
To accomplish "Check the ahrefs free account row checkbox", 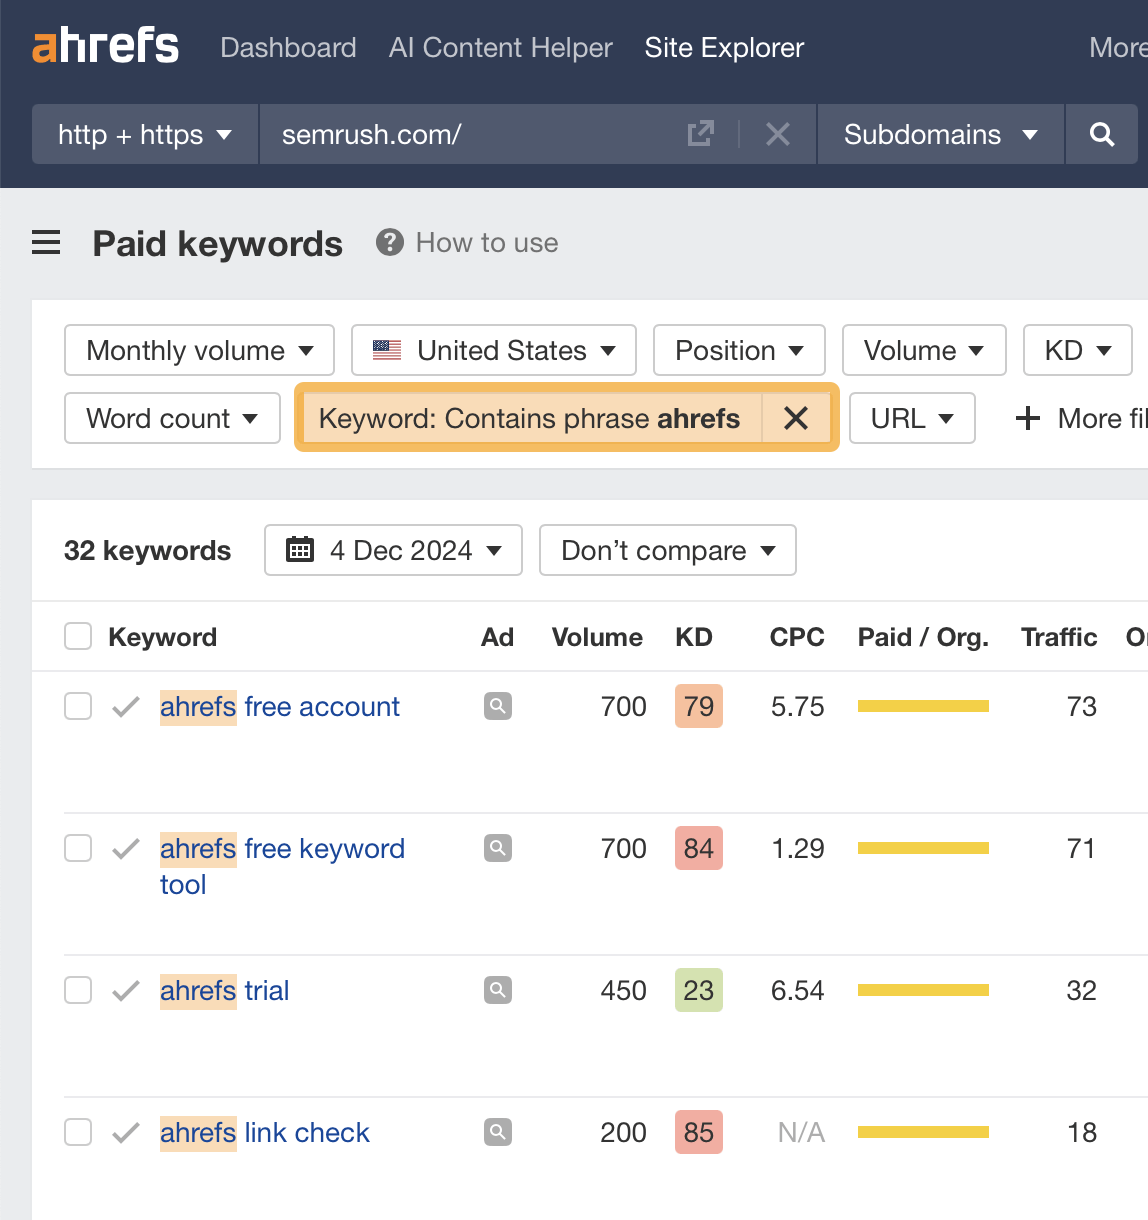I will (77, 706).
